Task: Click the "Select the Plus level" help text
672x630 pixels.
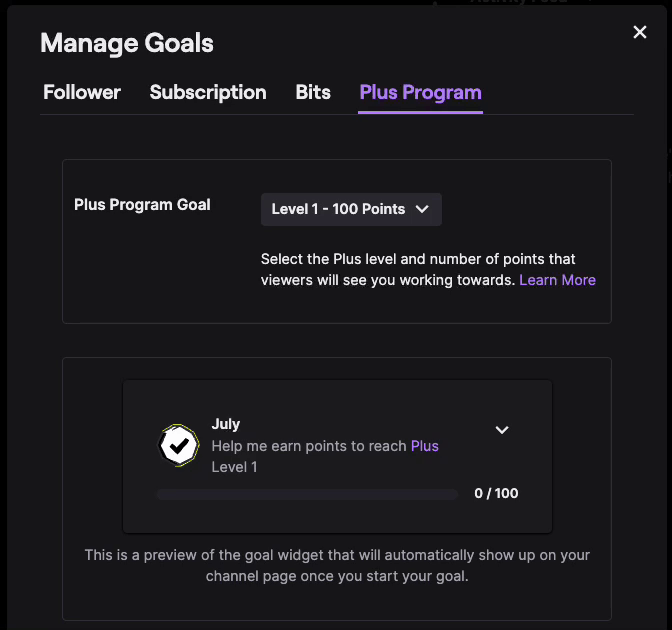Action: (417, 259)
